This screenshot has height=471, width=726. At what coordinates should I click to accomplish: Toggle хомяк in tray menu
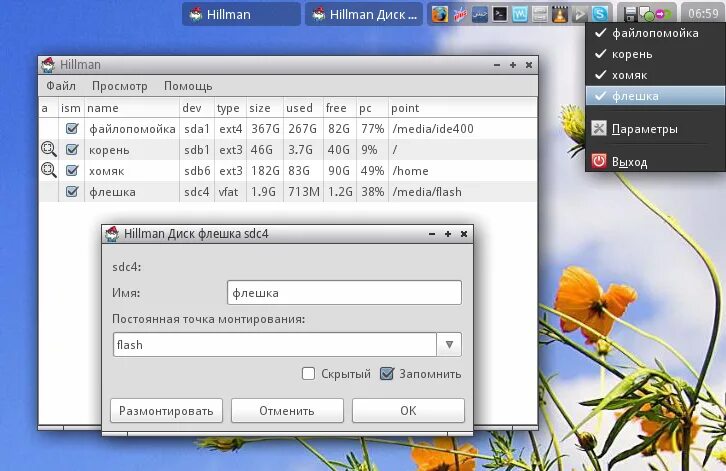coord(655,75)
